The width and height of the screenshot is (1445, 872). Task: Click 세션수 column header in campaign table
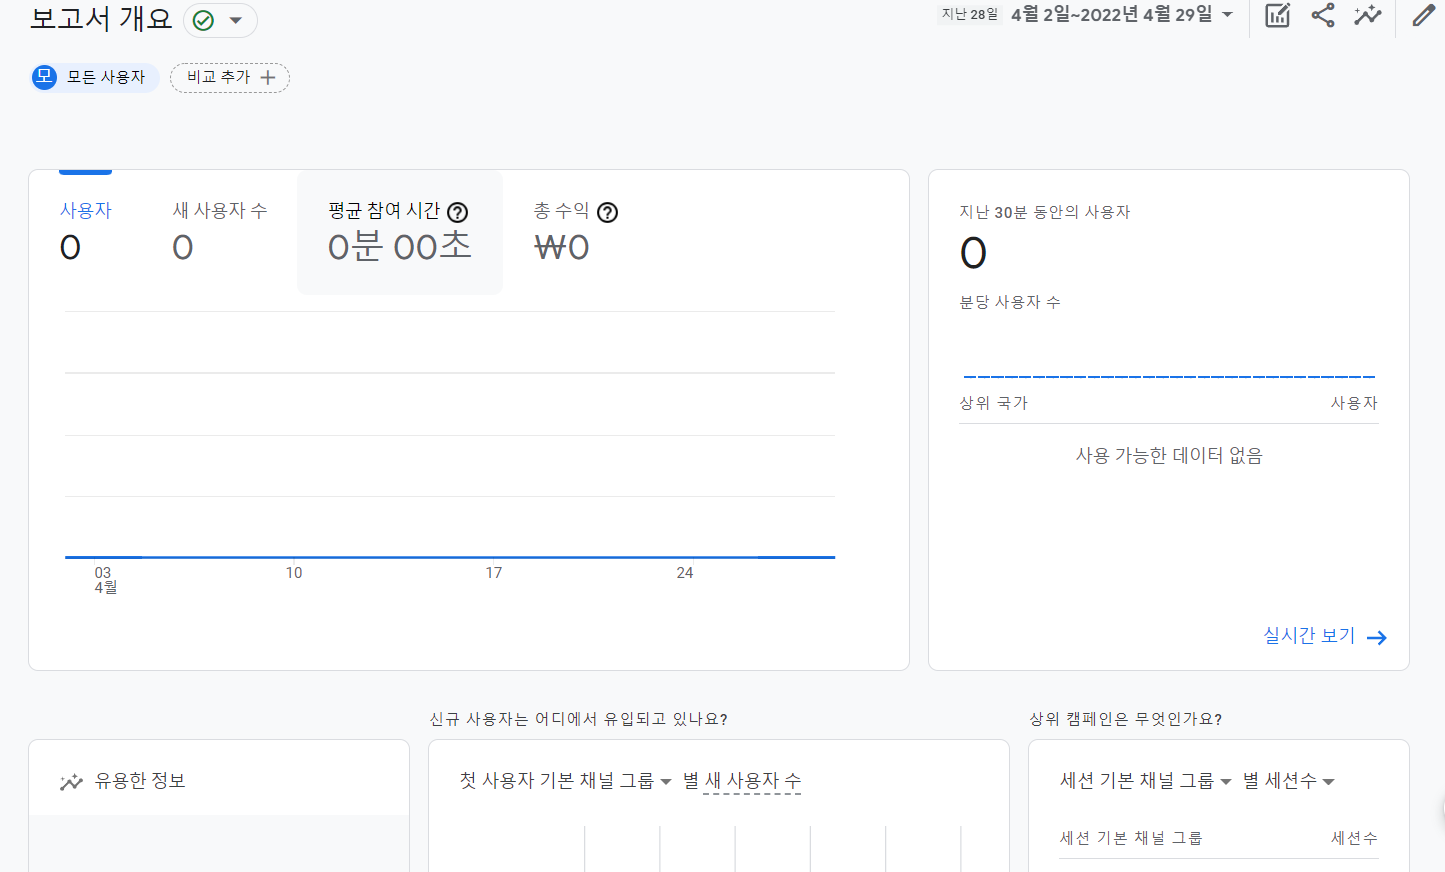1354,838
